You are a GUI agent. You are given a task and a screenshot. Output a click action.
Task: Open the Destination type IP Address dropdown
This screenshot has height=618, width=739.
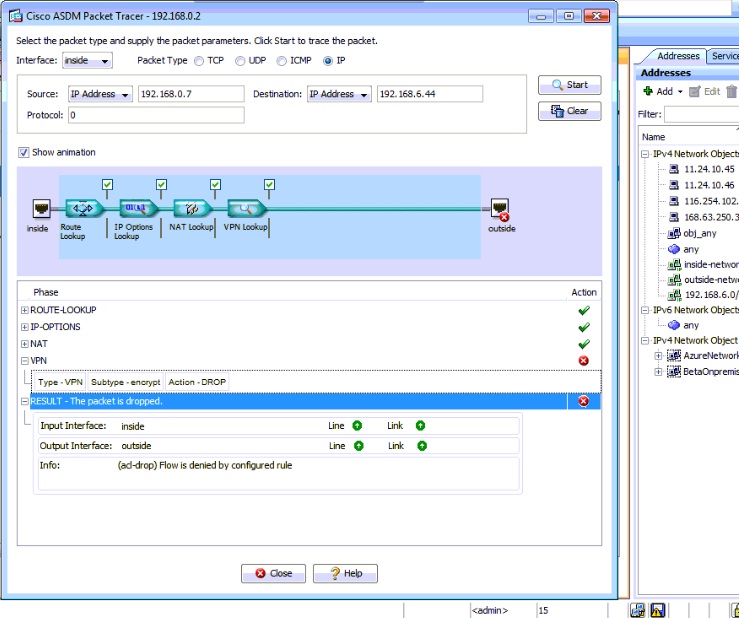[339, 94]
